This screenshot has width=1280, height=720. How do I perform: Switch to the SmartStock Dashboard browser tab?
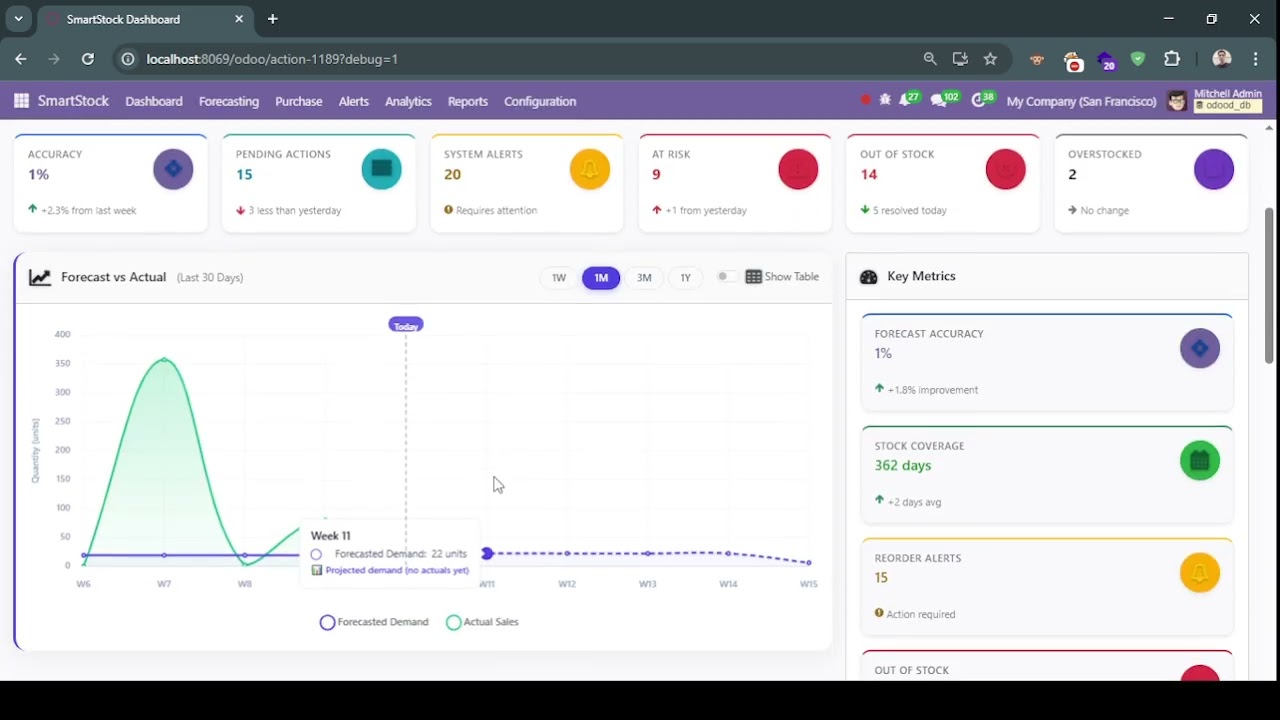pos(145,19)
